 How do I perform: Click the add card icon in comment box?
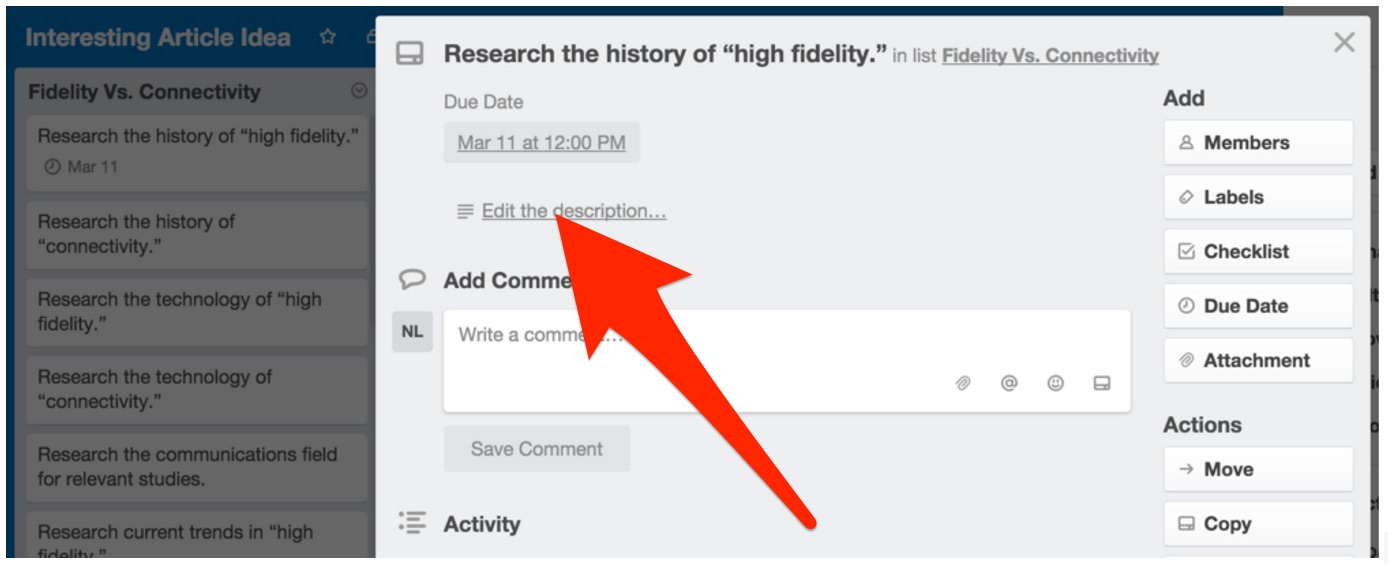pyautogui.click(x=1102, y=383)
